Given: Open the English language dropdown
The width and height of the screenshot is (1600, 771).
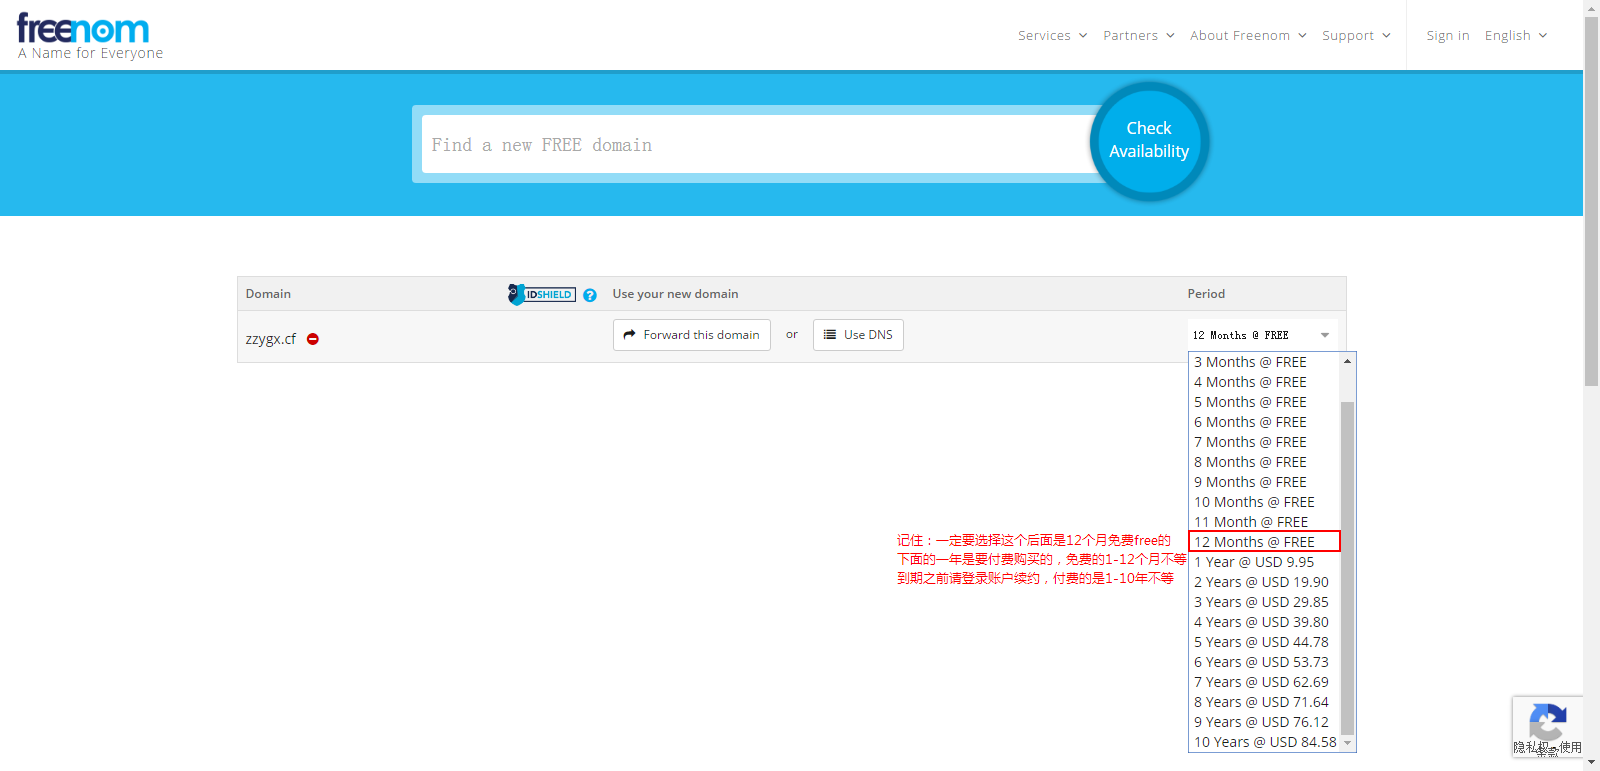Looking at the screenshot, I should pyautogui.click(x=1516, y=35).
